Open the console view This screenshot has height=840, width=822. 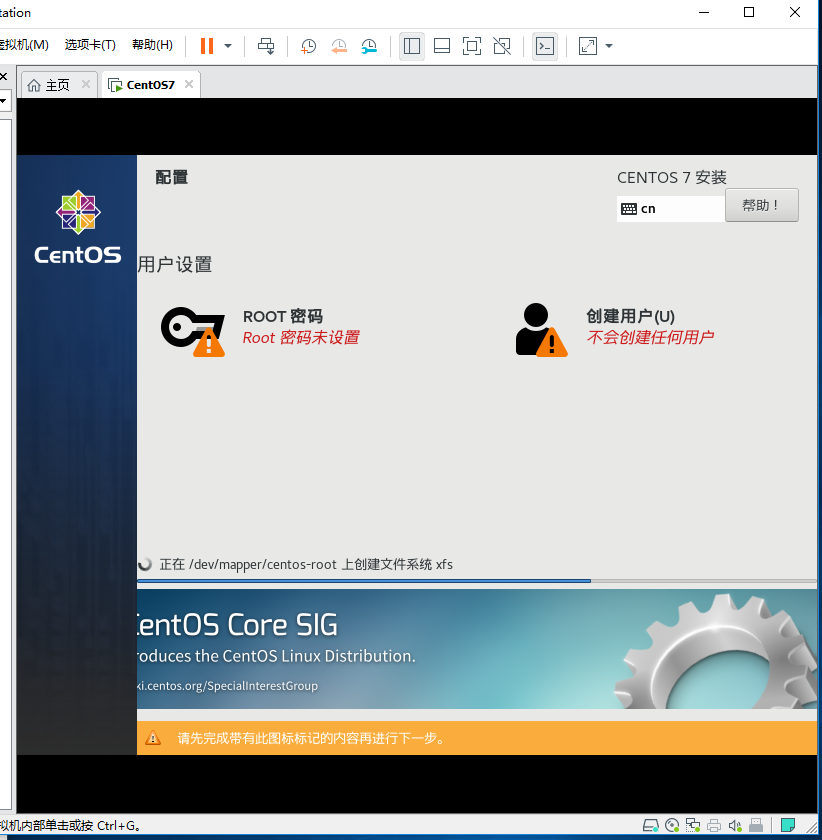545,46
